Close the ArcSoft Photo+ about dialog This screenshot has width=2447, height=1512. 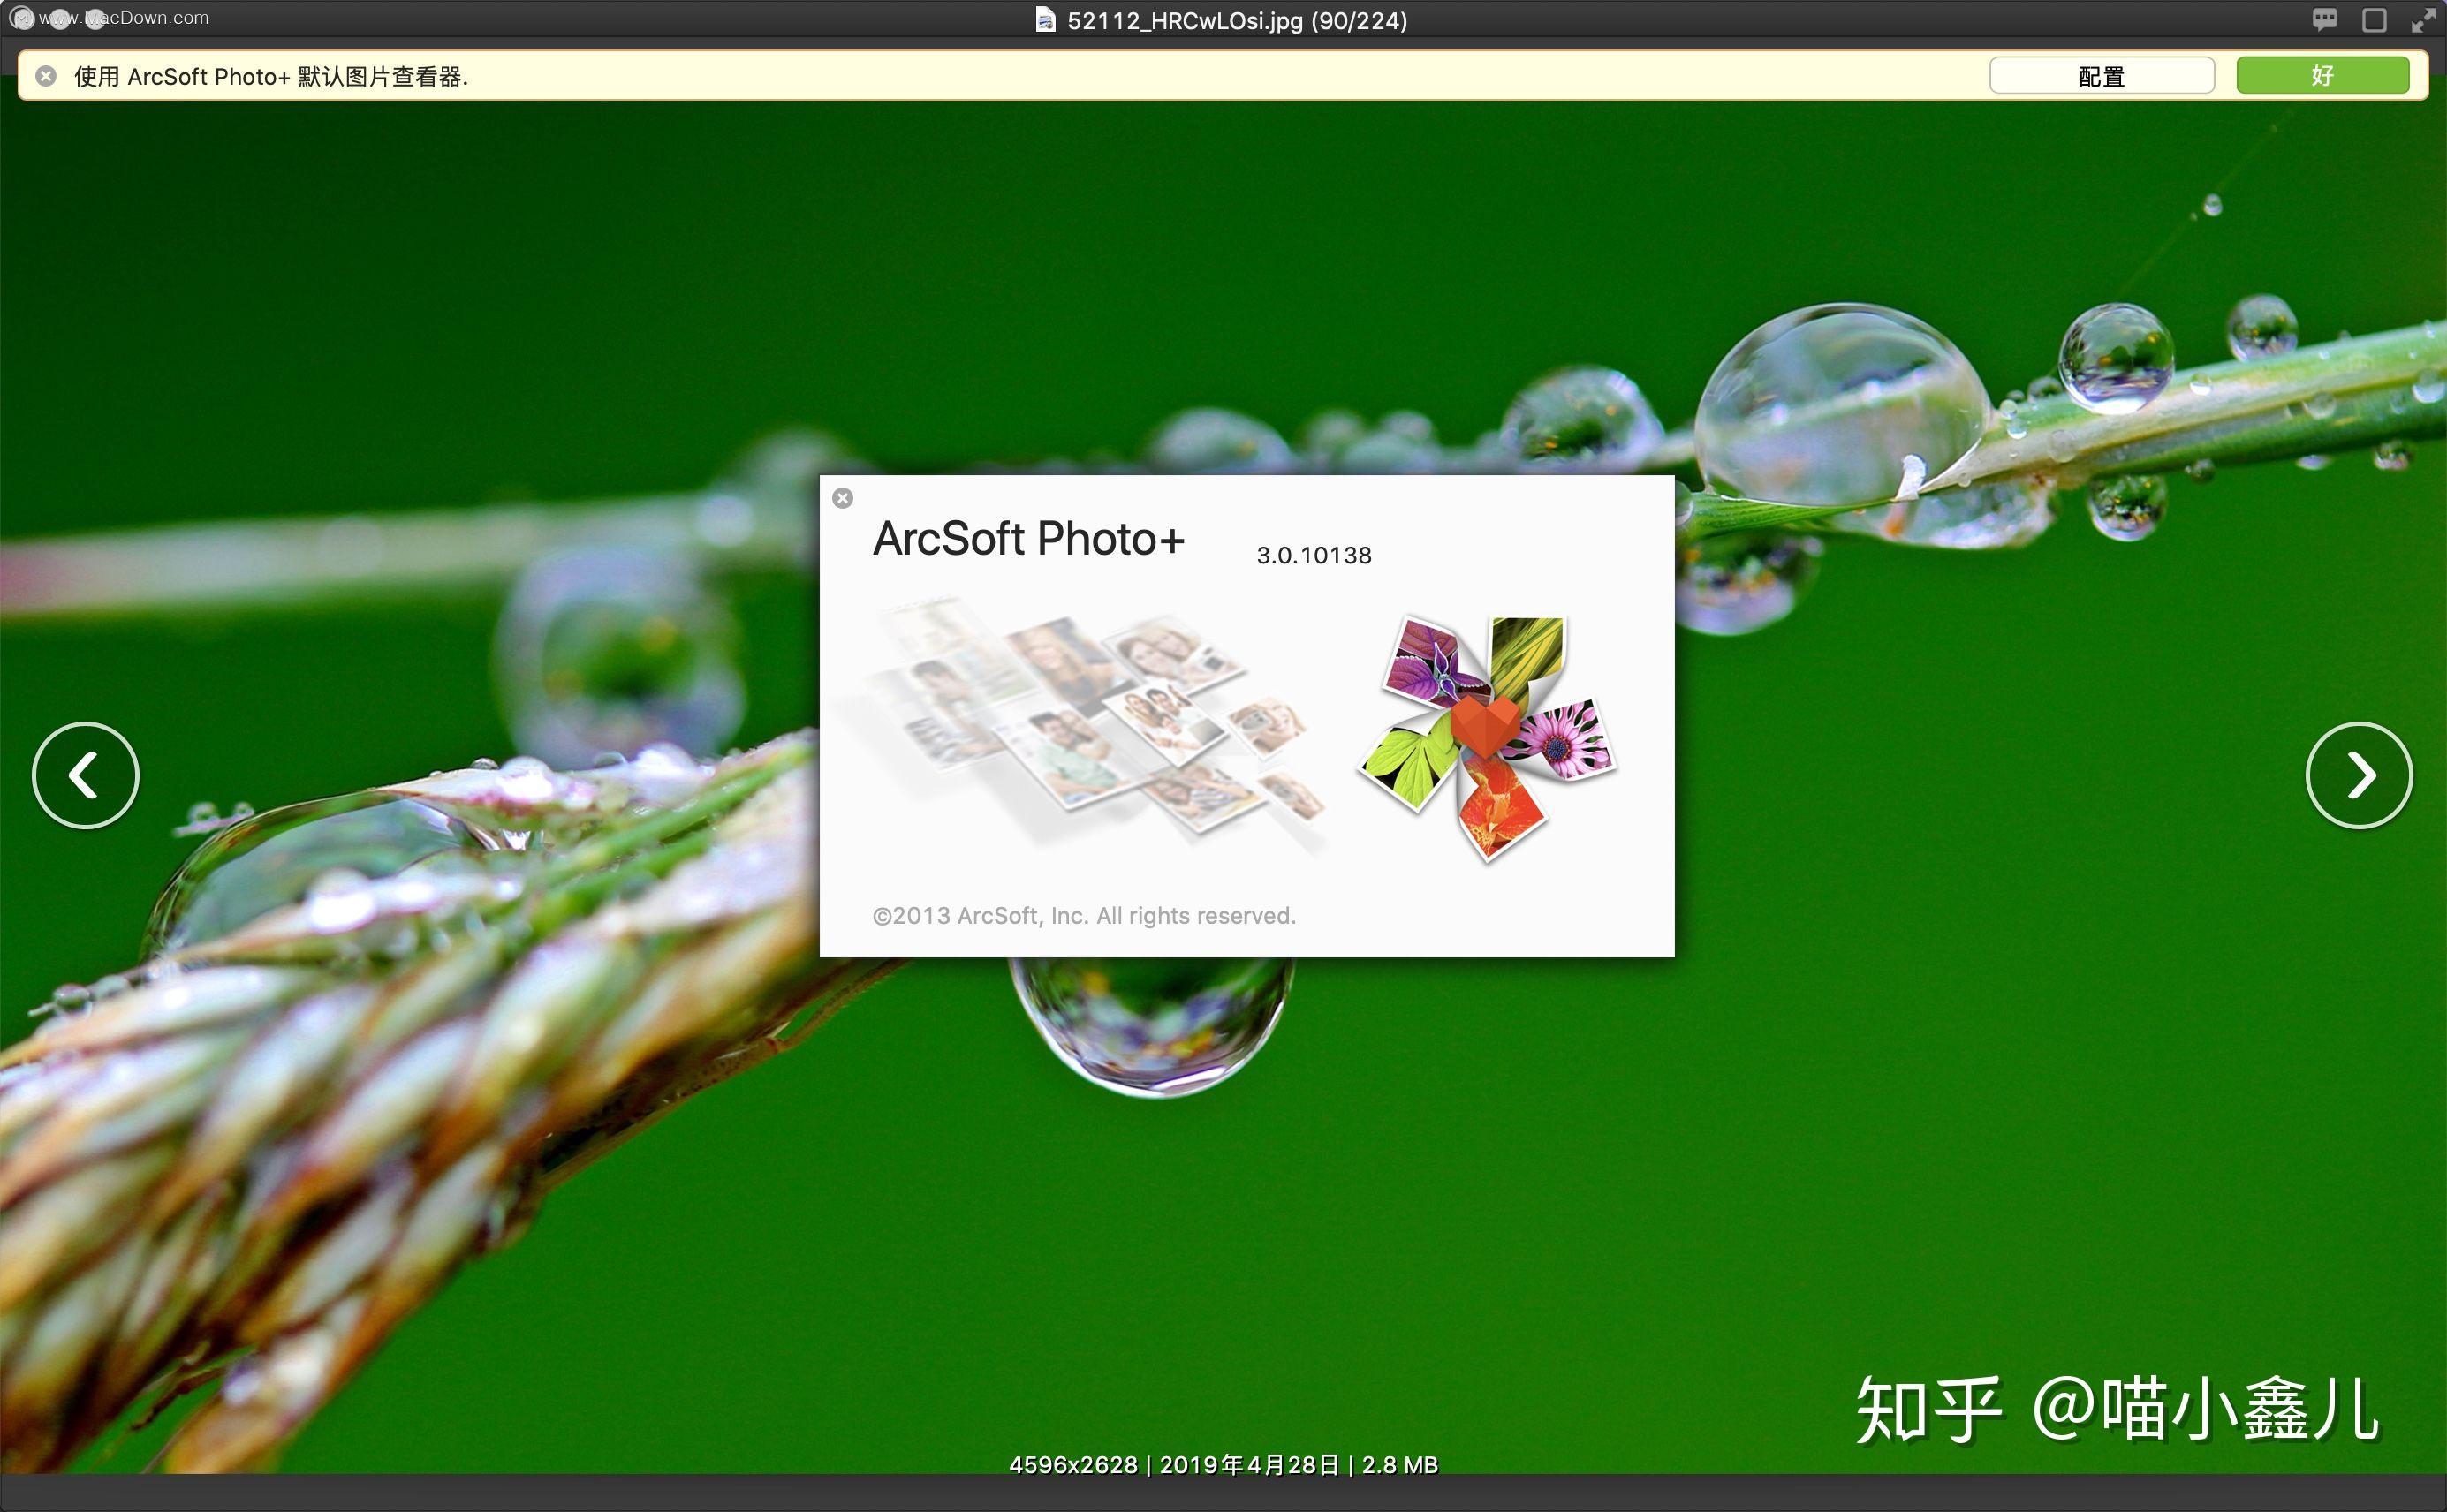[844, 498]
